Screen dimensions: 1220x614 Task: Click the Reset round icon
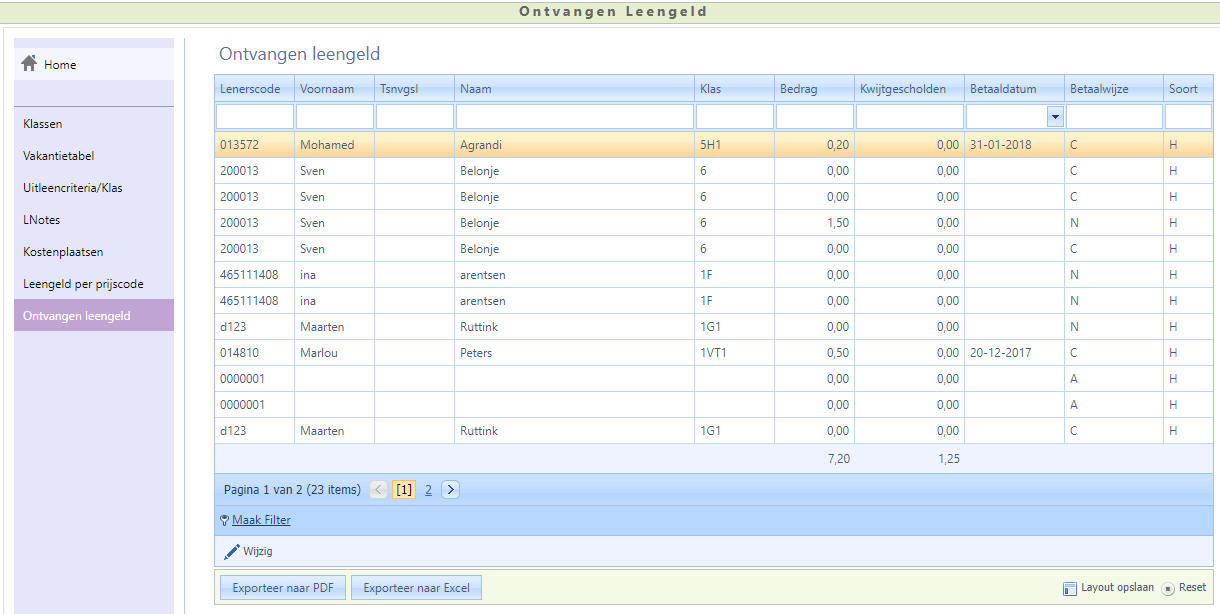coord(1167,588)
